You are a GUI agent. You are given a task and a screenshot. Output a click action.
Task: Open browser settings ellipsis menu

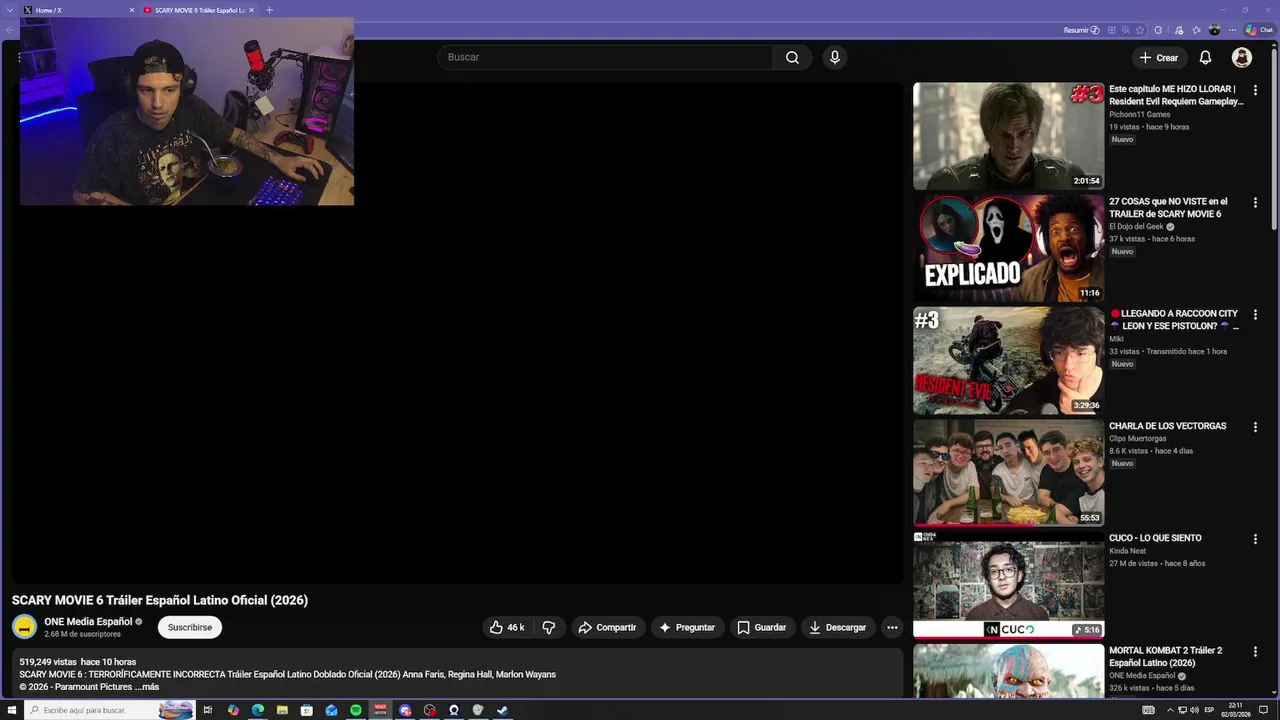pos(1231,30)
